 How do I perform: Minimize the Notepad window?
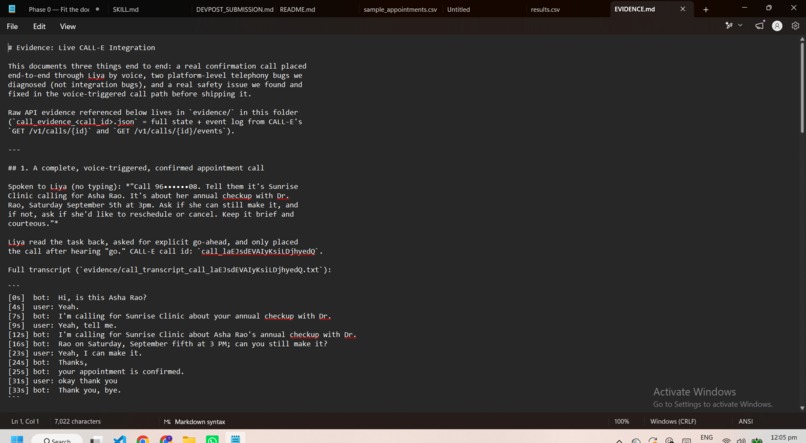coord(744,8)
